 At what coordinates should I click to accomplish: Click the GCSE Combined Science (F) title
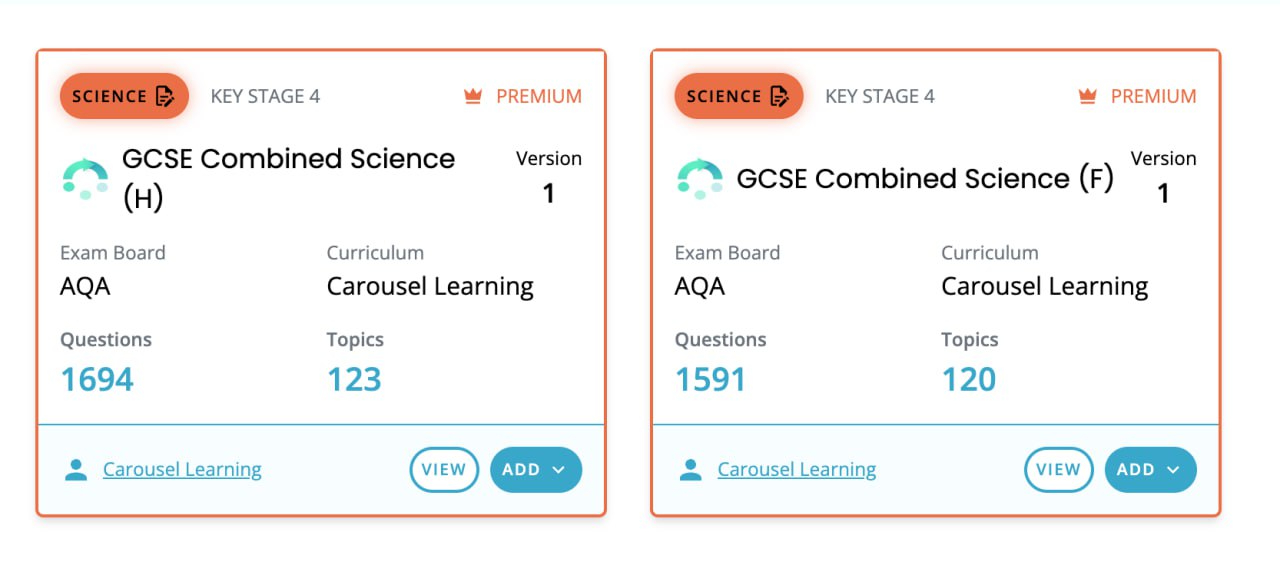(x=924, y=179)
